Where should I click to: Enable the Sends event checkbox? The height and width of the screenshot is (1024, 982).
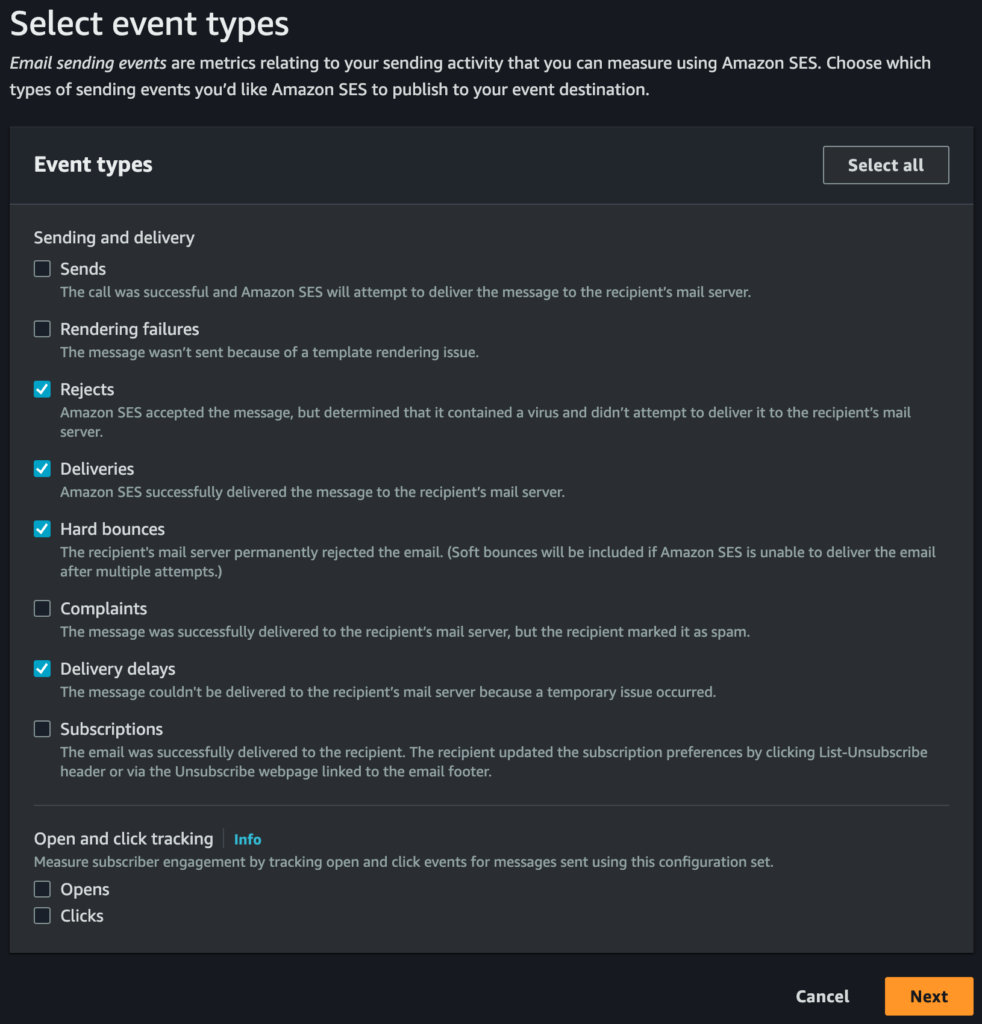click(42, 269)
